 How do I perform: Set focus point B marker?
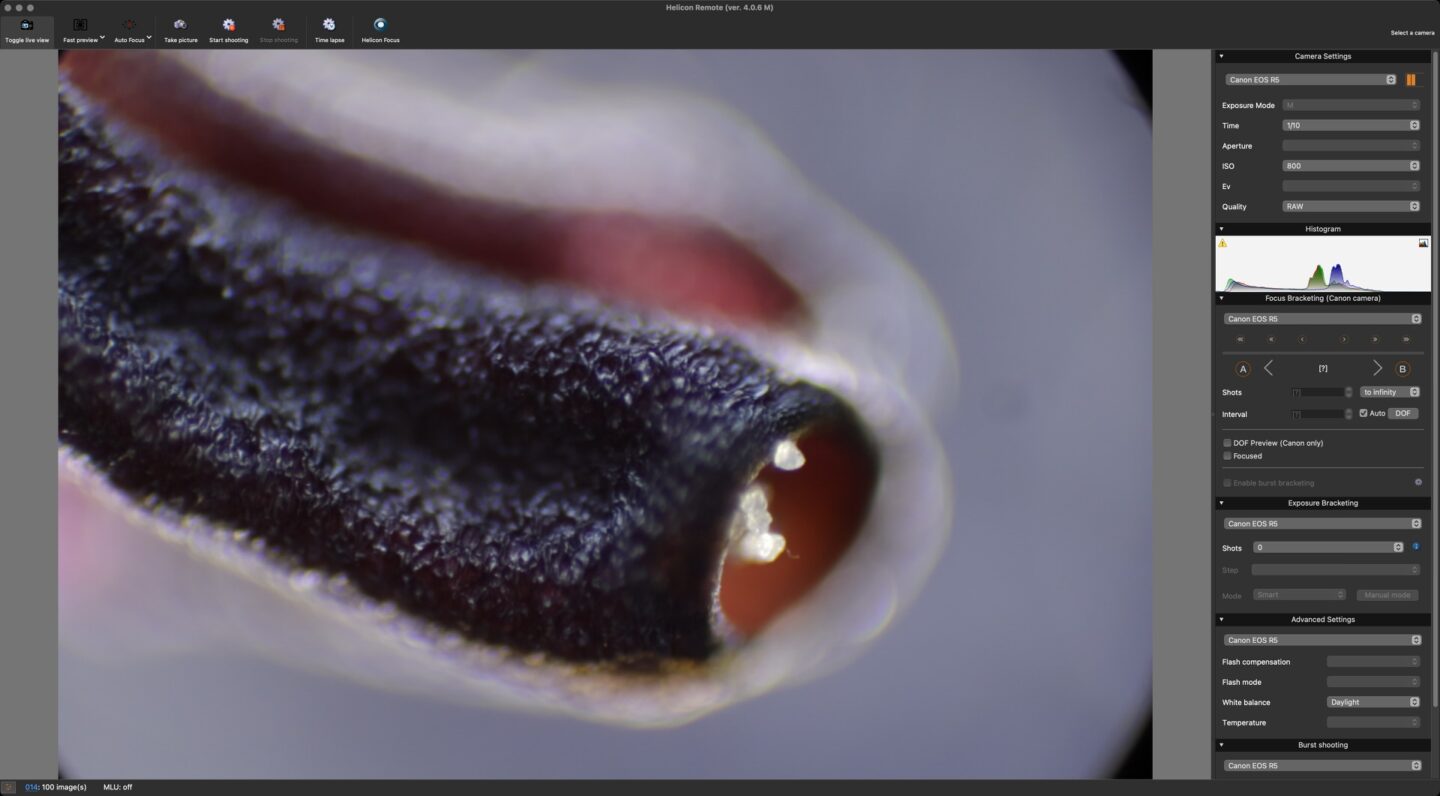(x=1402, y=369)
